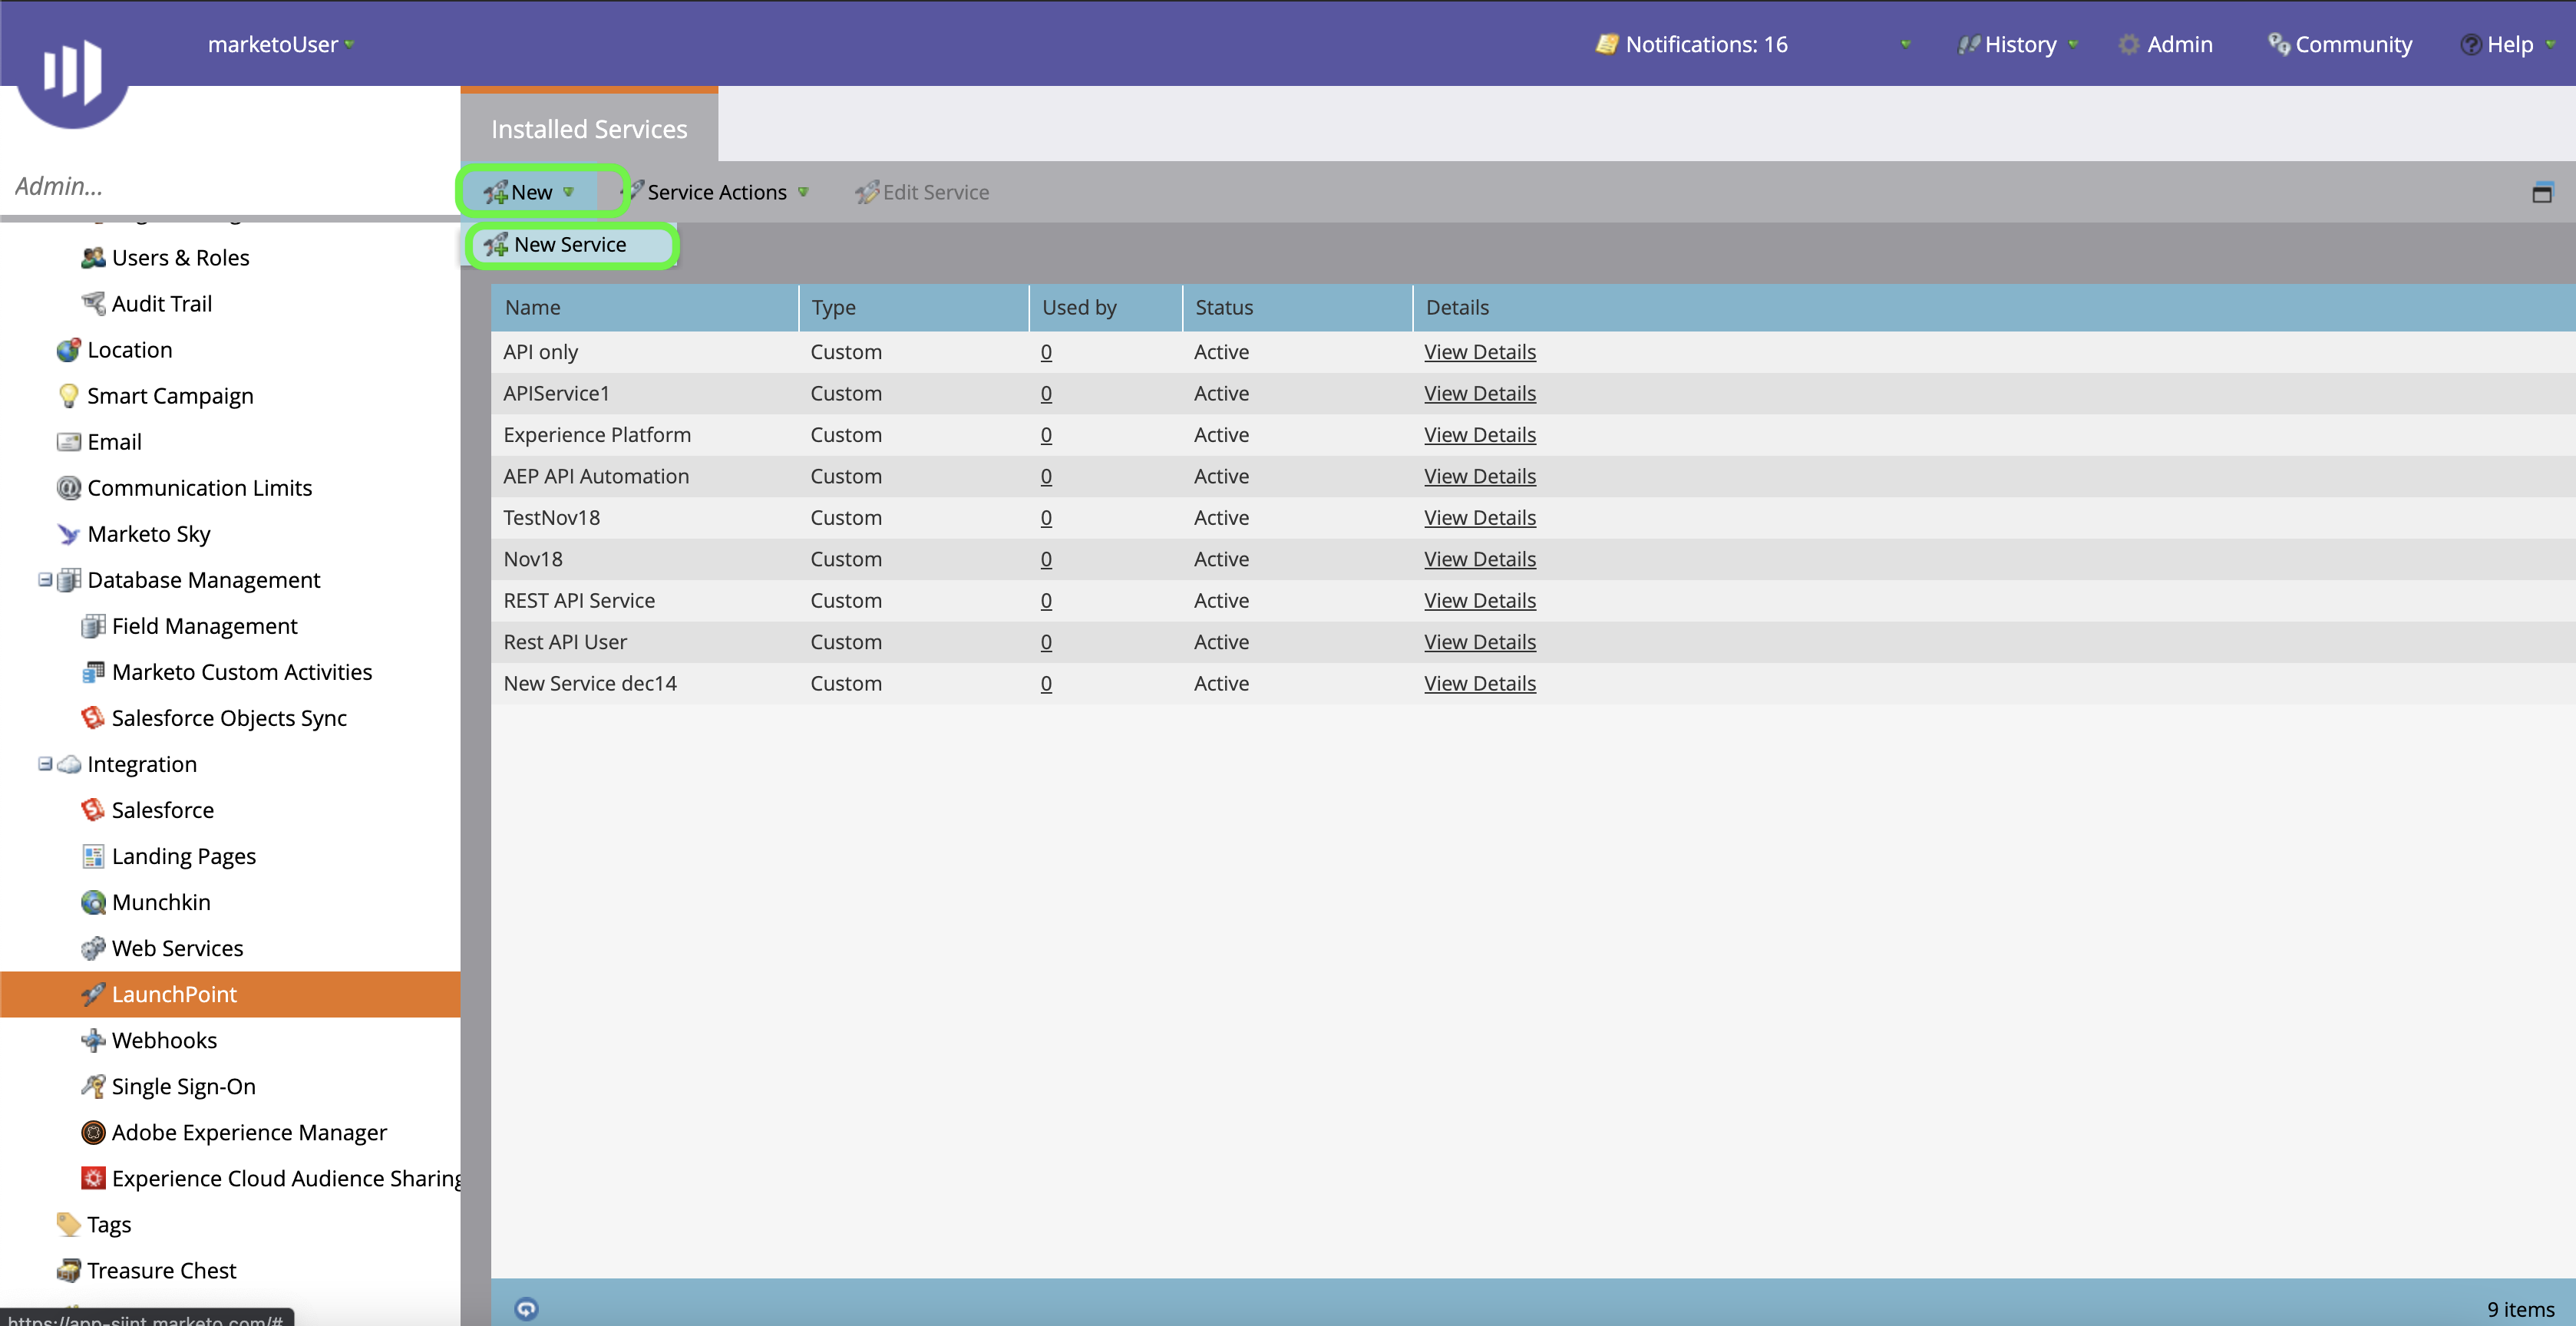
Task: Open the Audit Trail page
Action: tap(161, 303)
